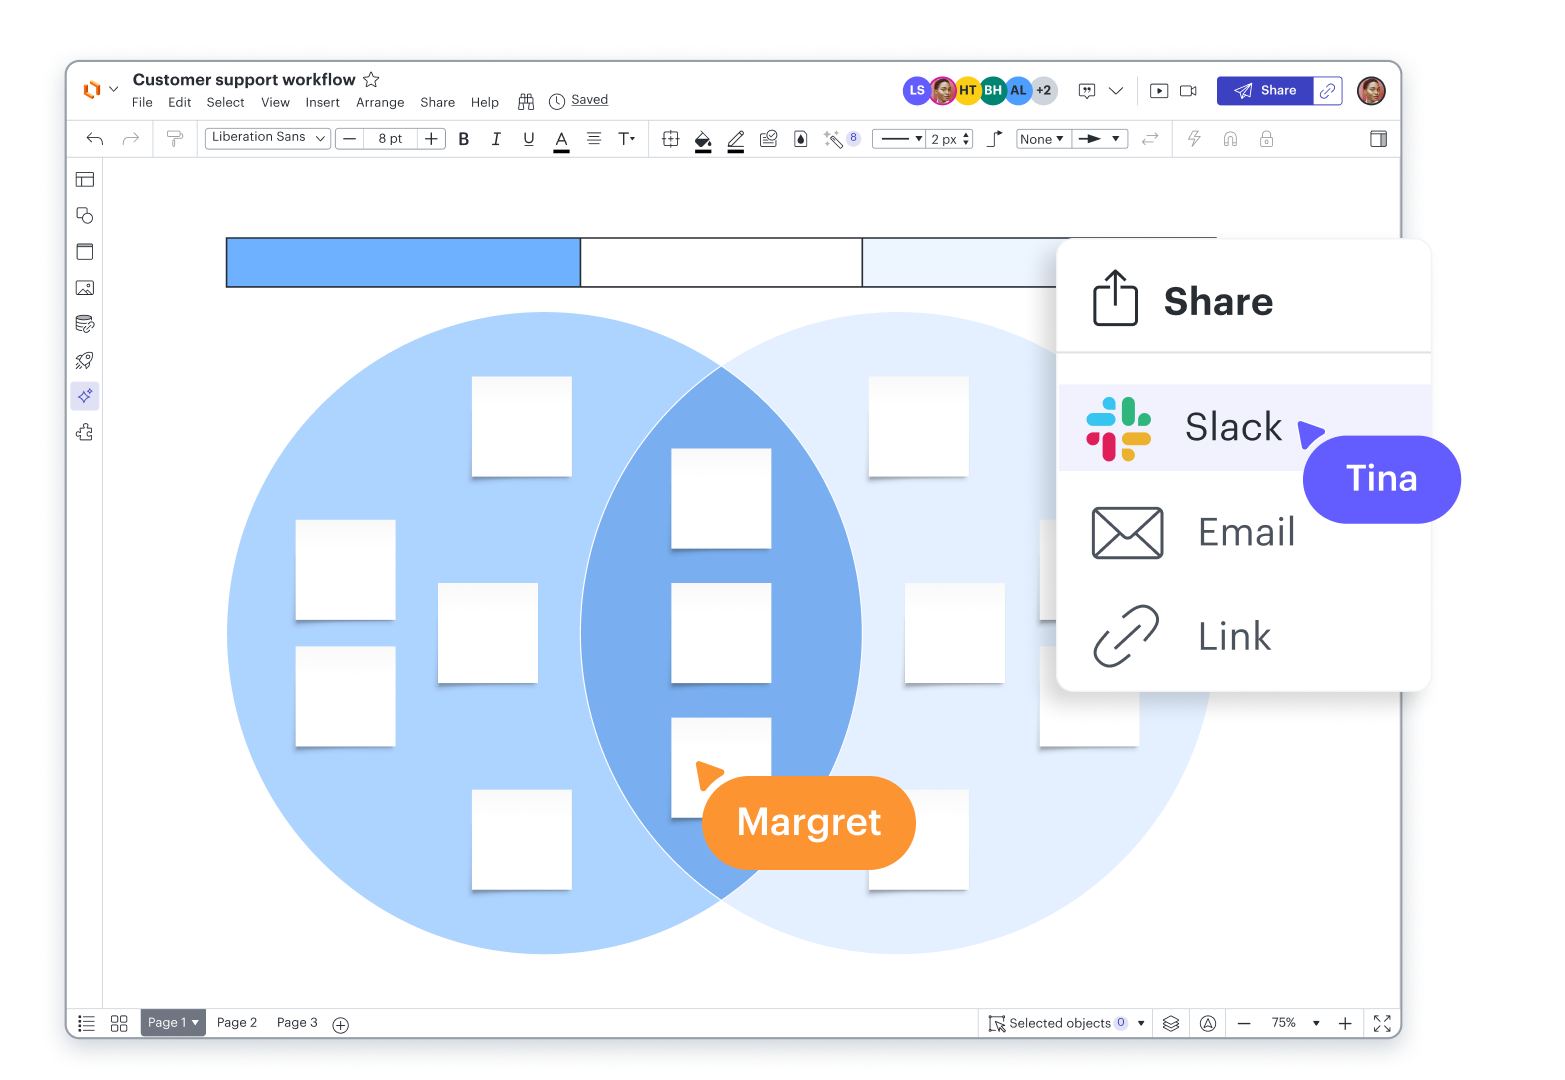Start presentation mode play icon
The width and height of the screenshot is (1565, 1080).
click(1159, 91)
